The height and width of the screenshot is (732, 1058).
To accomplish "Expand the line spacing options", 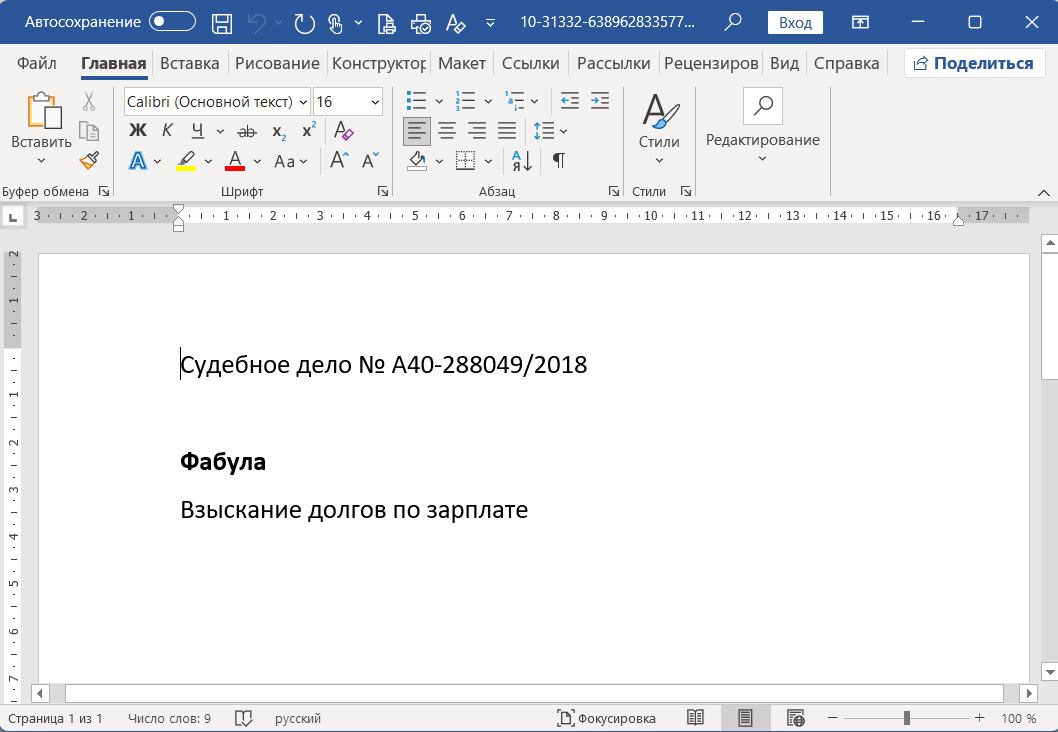I will pyautogui.click(x=561, y=130).
